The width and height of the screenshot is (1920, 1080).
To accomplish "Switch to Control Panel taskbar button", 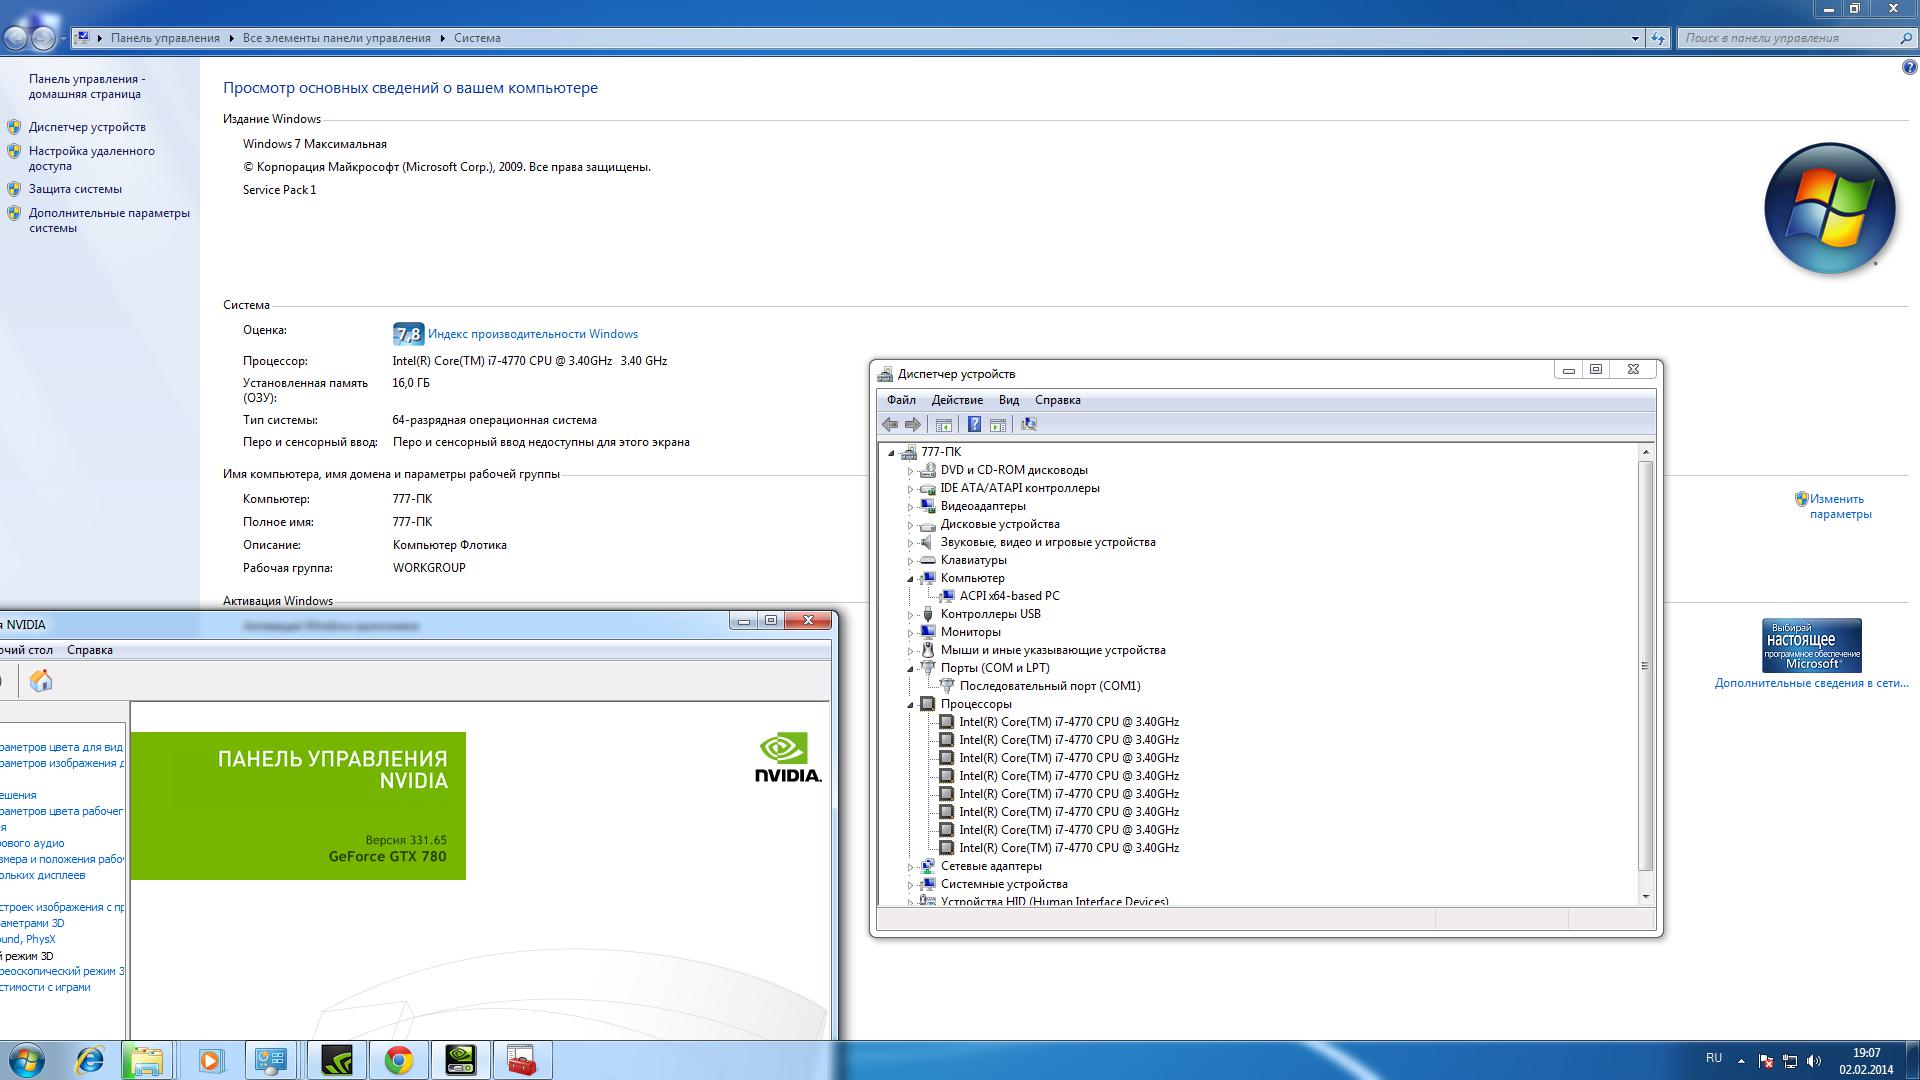I will [270, 1060].
